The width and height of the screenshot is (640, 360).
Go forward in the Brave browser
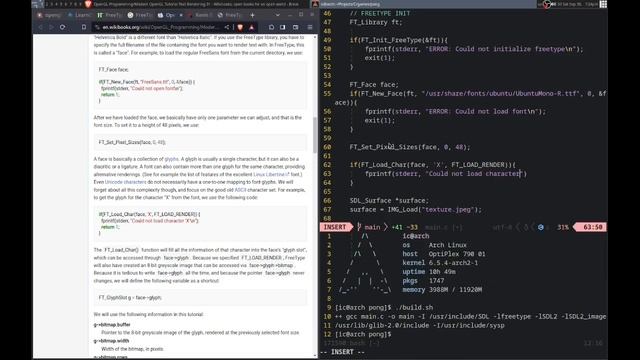[51, 27]
